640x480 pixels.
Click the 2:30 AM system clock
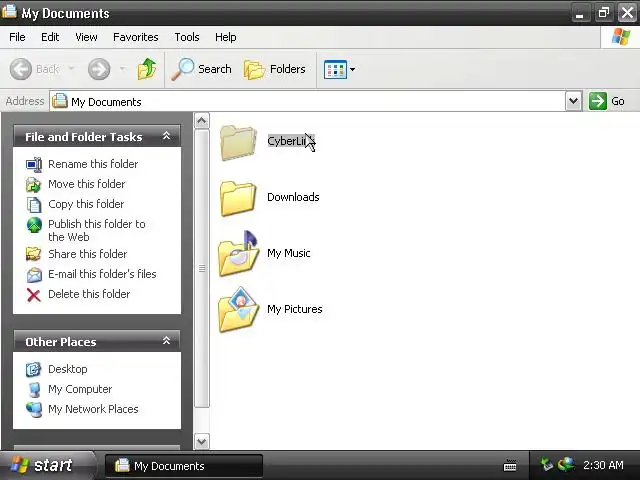[603, 465]
